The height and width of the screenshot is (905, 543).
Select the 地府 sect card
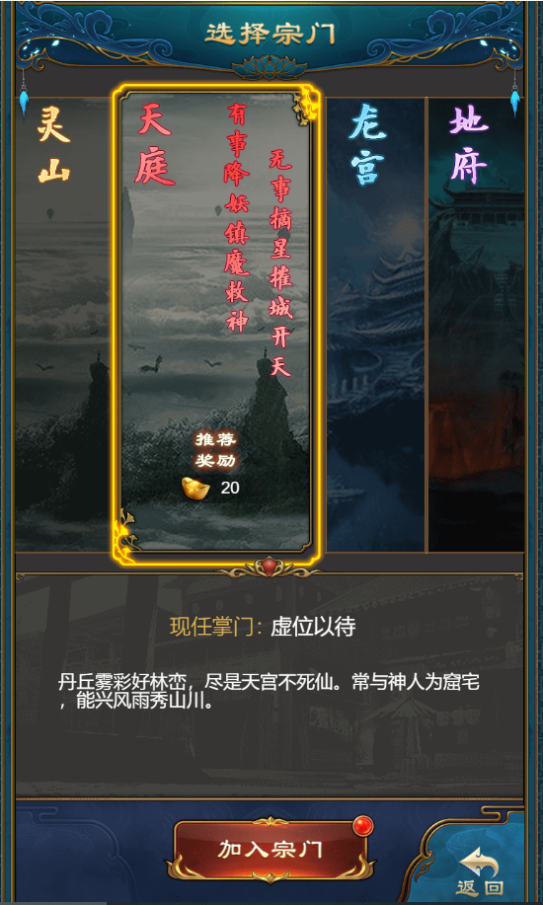point(476,325)
